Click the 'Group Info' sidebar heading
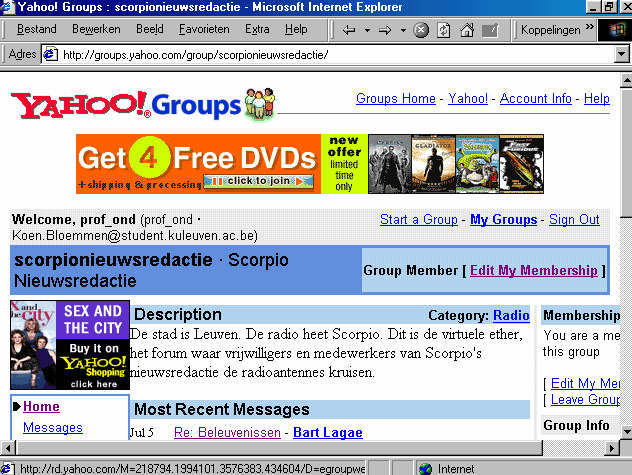 (x=576, y=425)
